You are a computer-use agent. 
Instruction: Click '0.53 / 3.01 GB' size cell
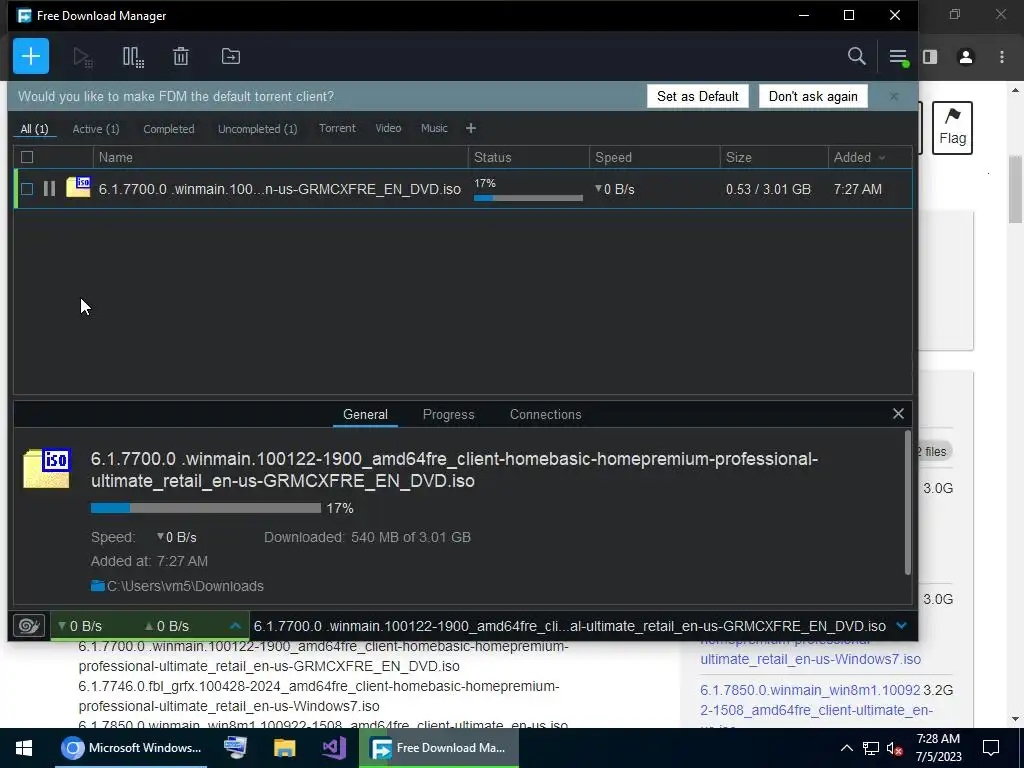(x=768, y=189)
